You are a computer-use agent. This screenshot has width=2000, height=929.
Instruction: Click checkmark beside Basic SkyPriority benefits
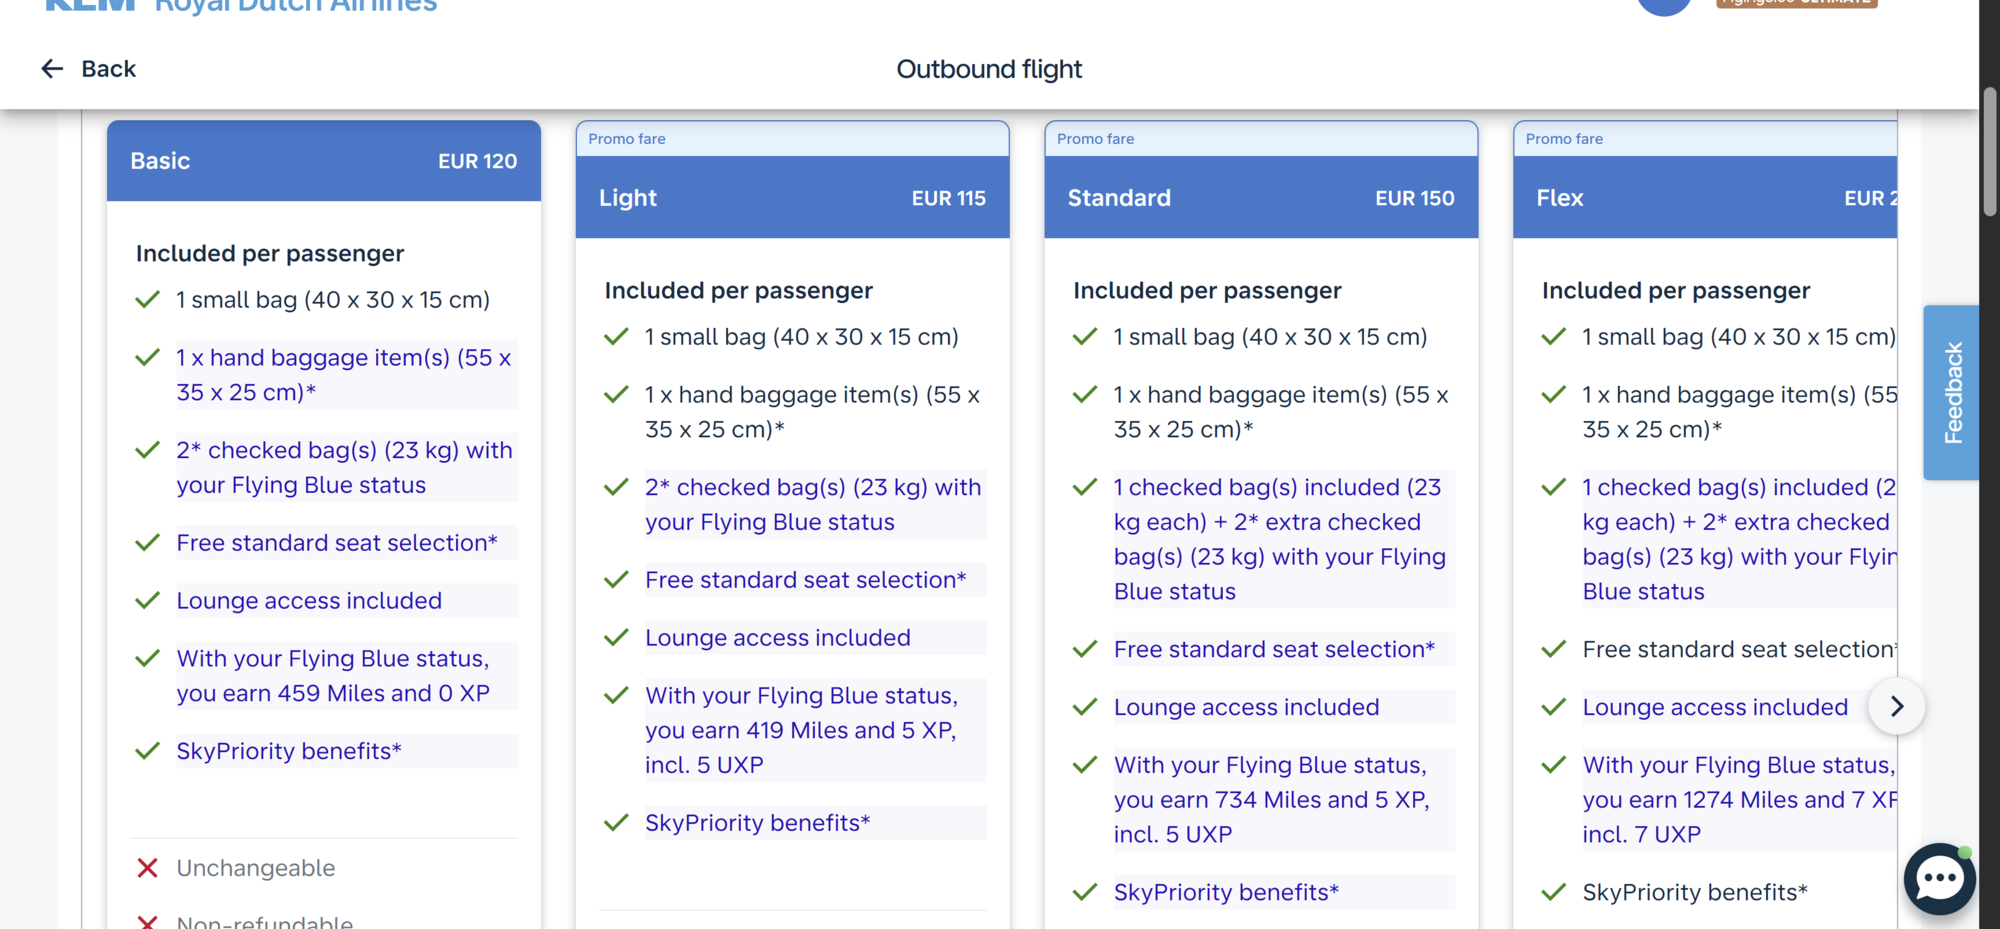click(147, 751)
